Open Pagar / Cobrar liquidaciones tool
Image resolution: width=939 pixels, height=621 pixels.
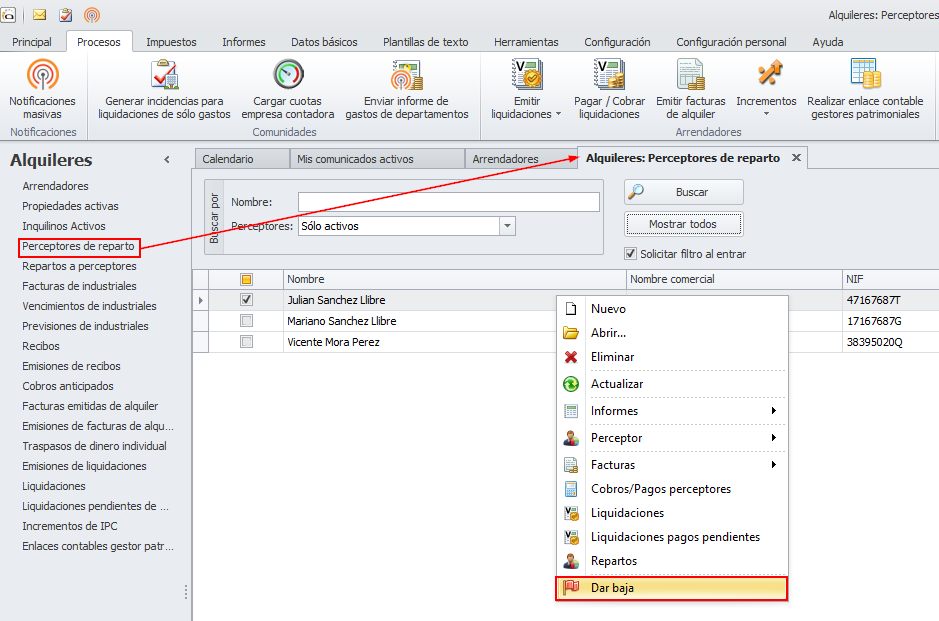coord(609,76)
